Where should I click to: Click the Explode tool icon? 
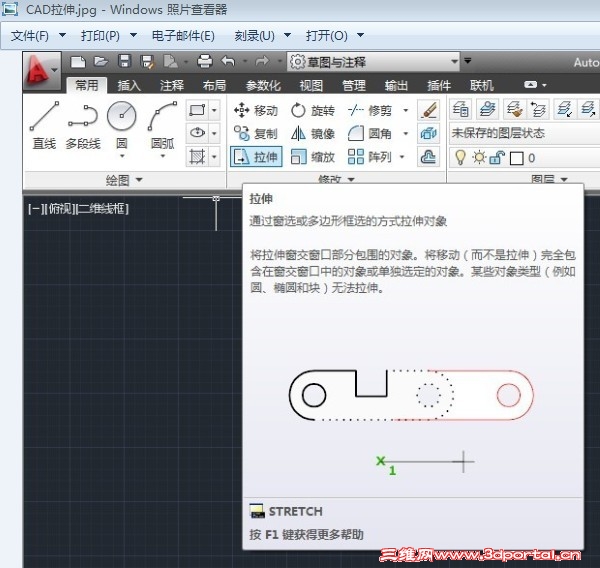429,134
